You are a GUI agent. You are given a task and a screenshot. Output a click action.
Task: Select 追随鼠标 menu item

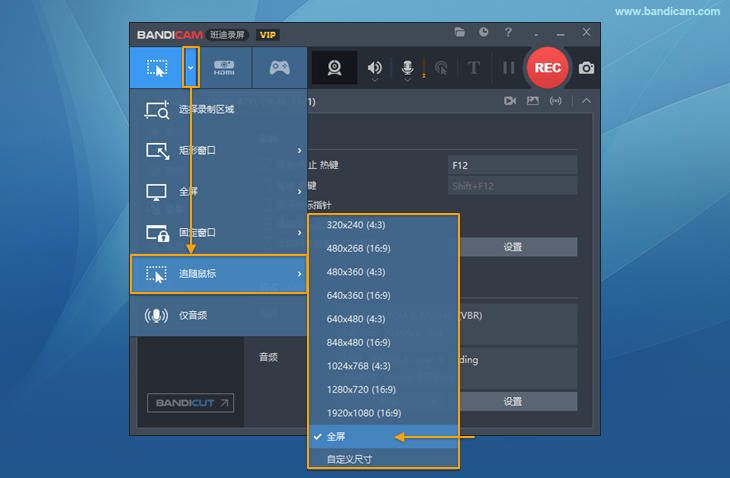[x=218, y=274]
